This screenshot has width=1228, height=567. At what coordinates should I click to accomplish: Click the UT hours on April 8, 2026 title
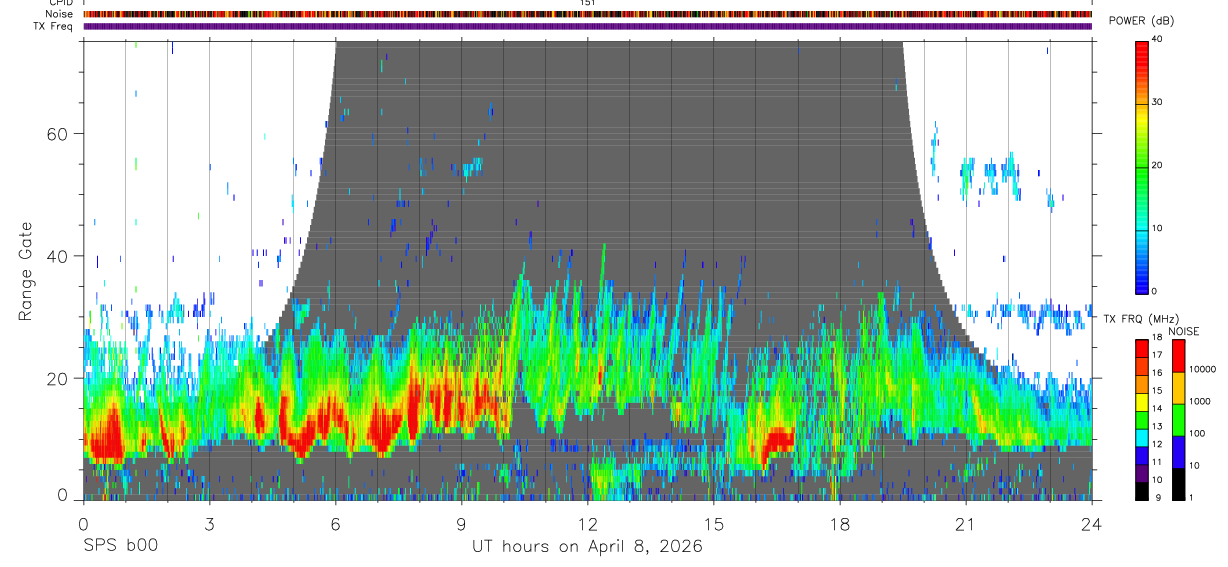pyautogui.click(x=587, y=547)
